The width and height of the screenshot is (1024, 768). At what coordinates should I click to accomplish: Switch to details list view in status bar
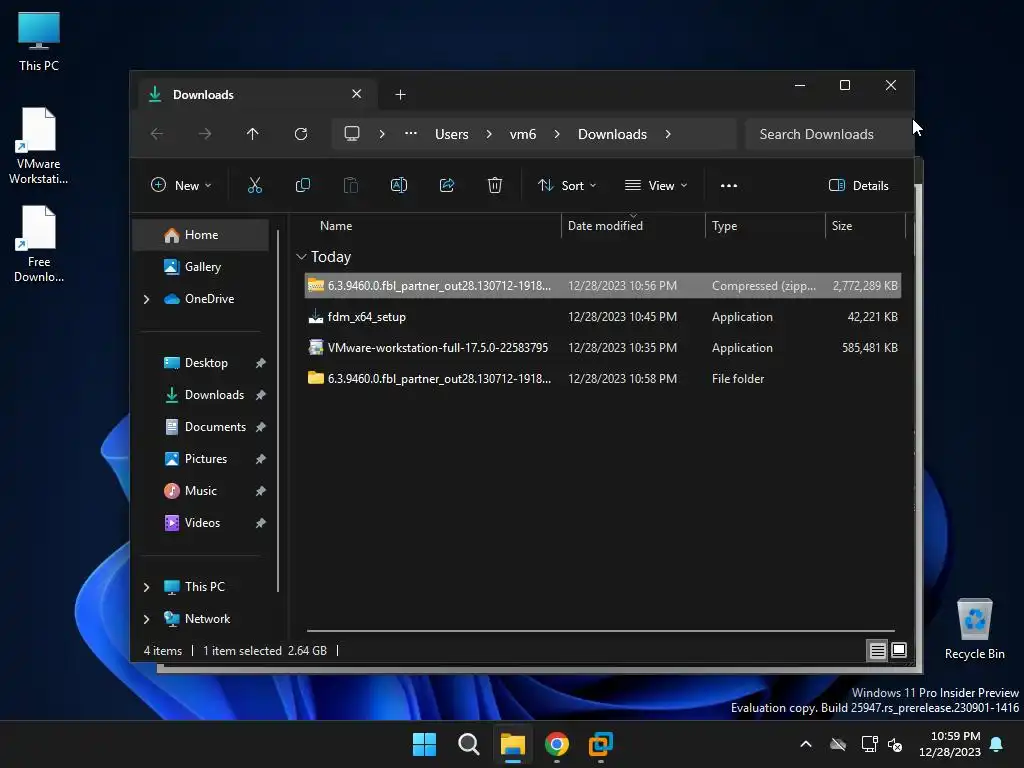pos(877,650)
